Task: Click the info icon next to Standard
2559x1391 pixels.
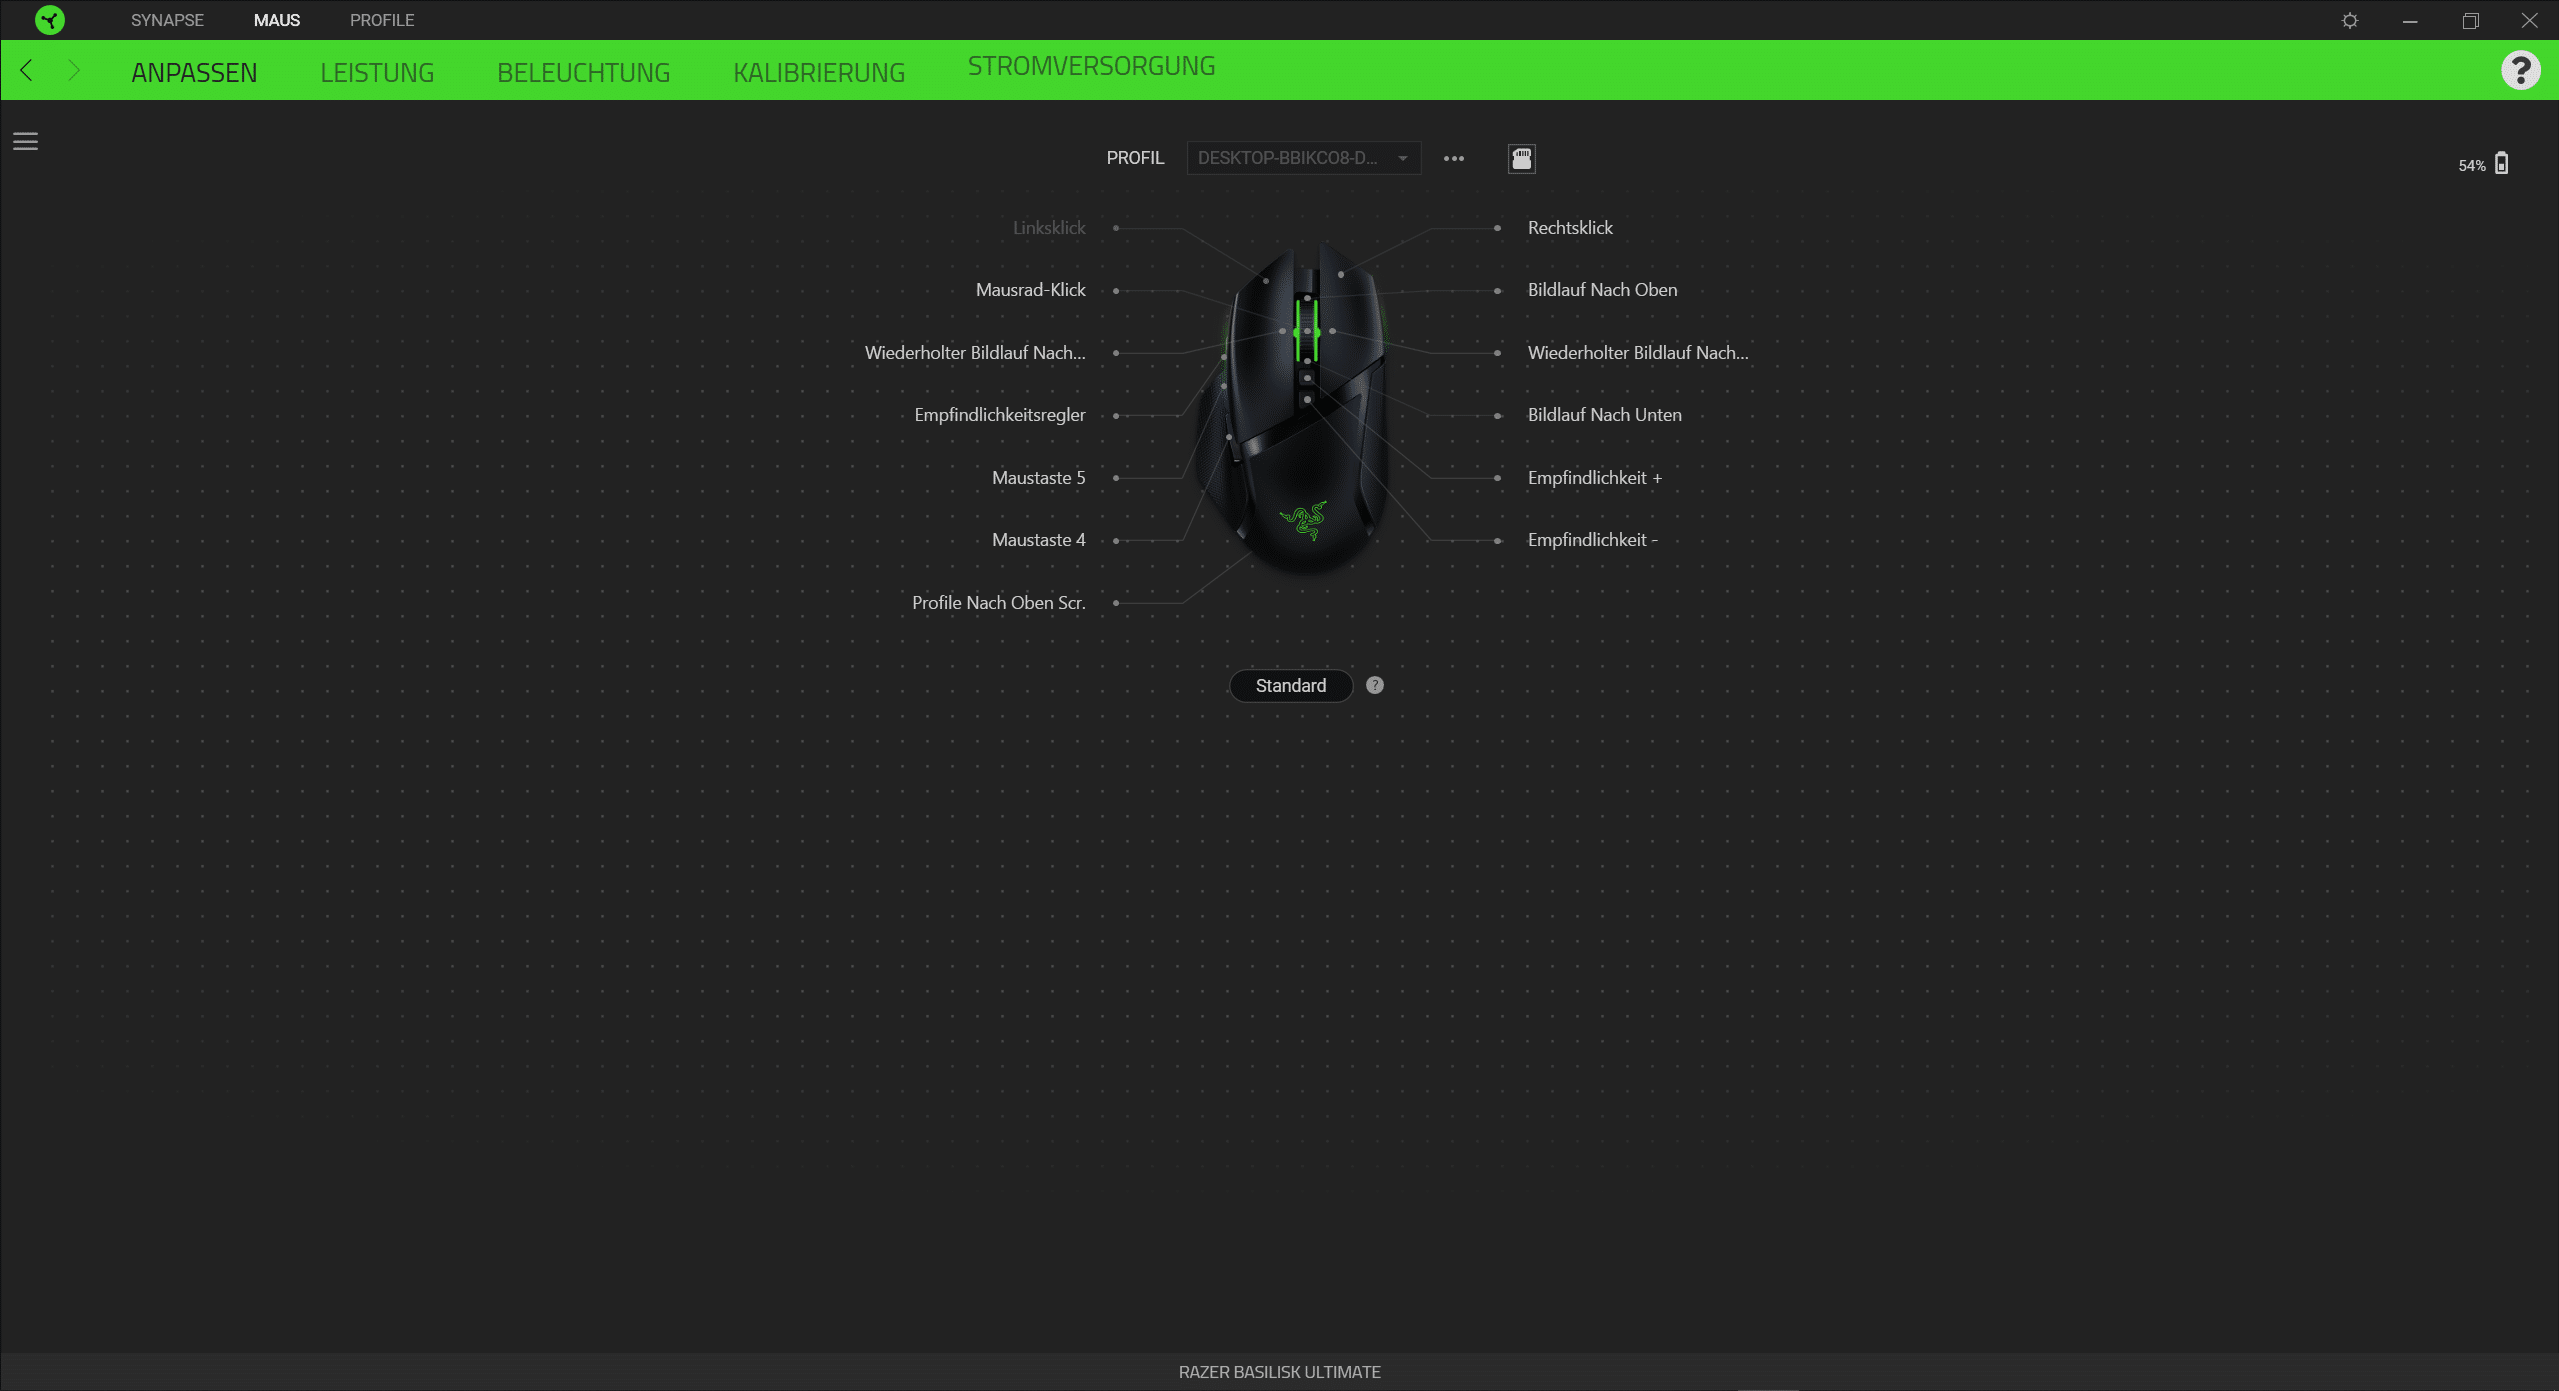Action: click(x=1375, y=685)
